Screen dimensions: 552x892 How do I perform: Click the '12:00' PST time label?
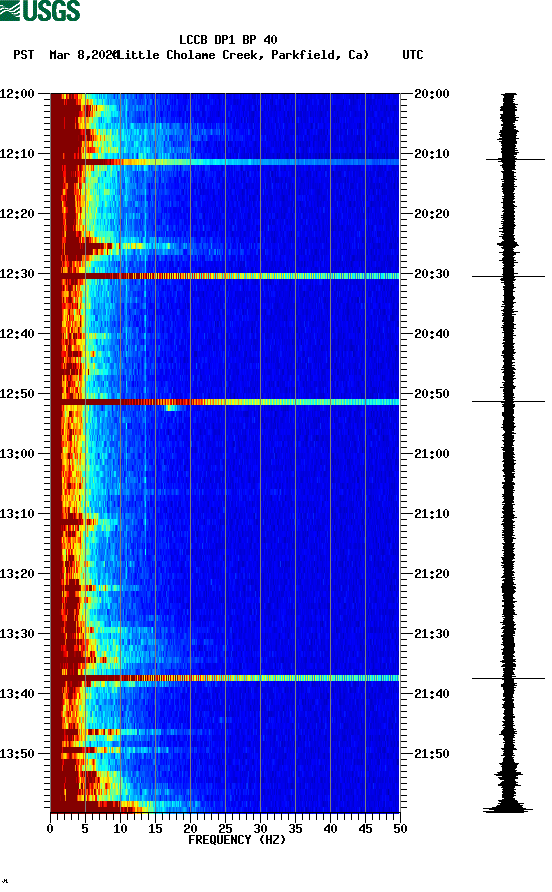[x=17, y=94]
